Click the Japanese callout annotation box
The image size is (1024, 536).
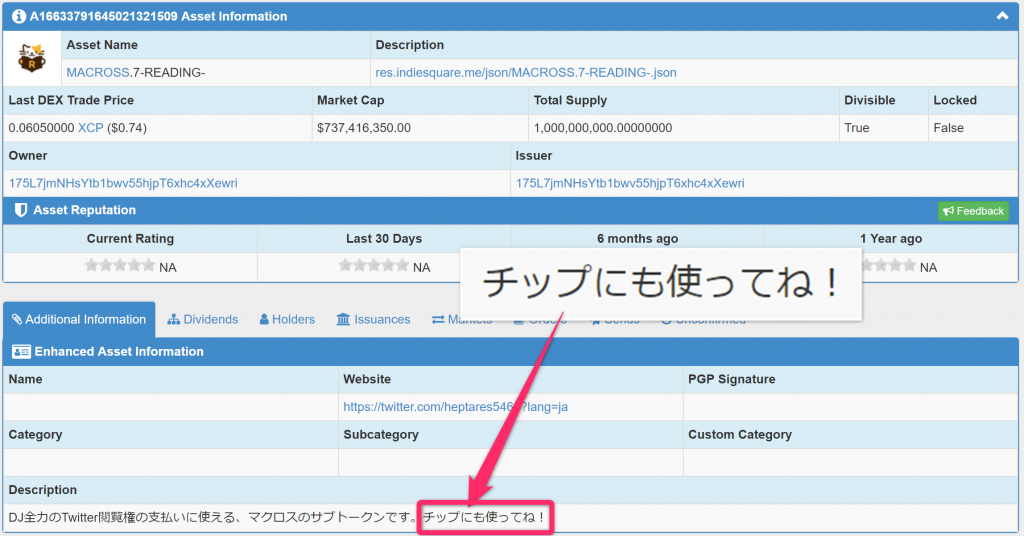pyautogui.click(x=660, y=284)
